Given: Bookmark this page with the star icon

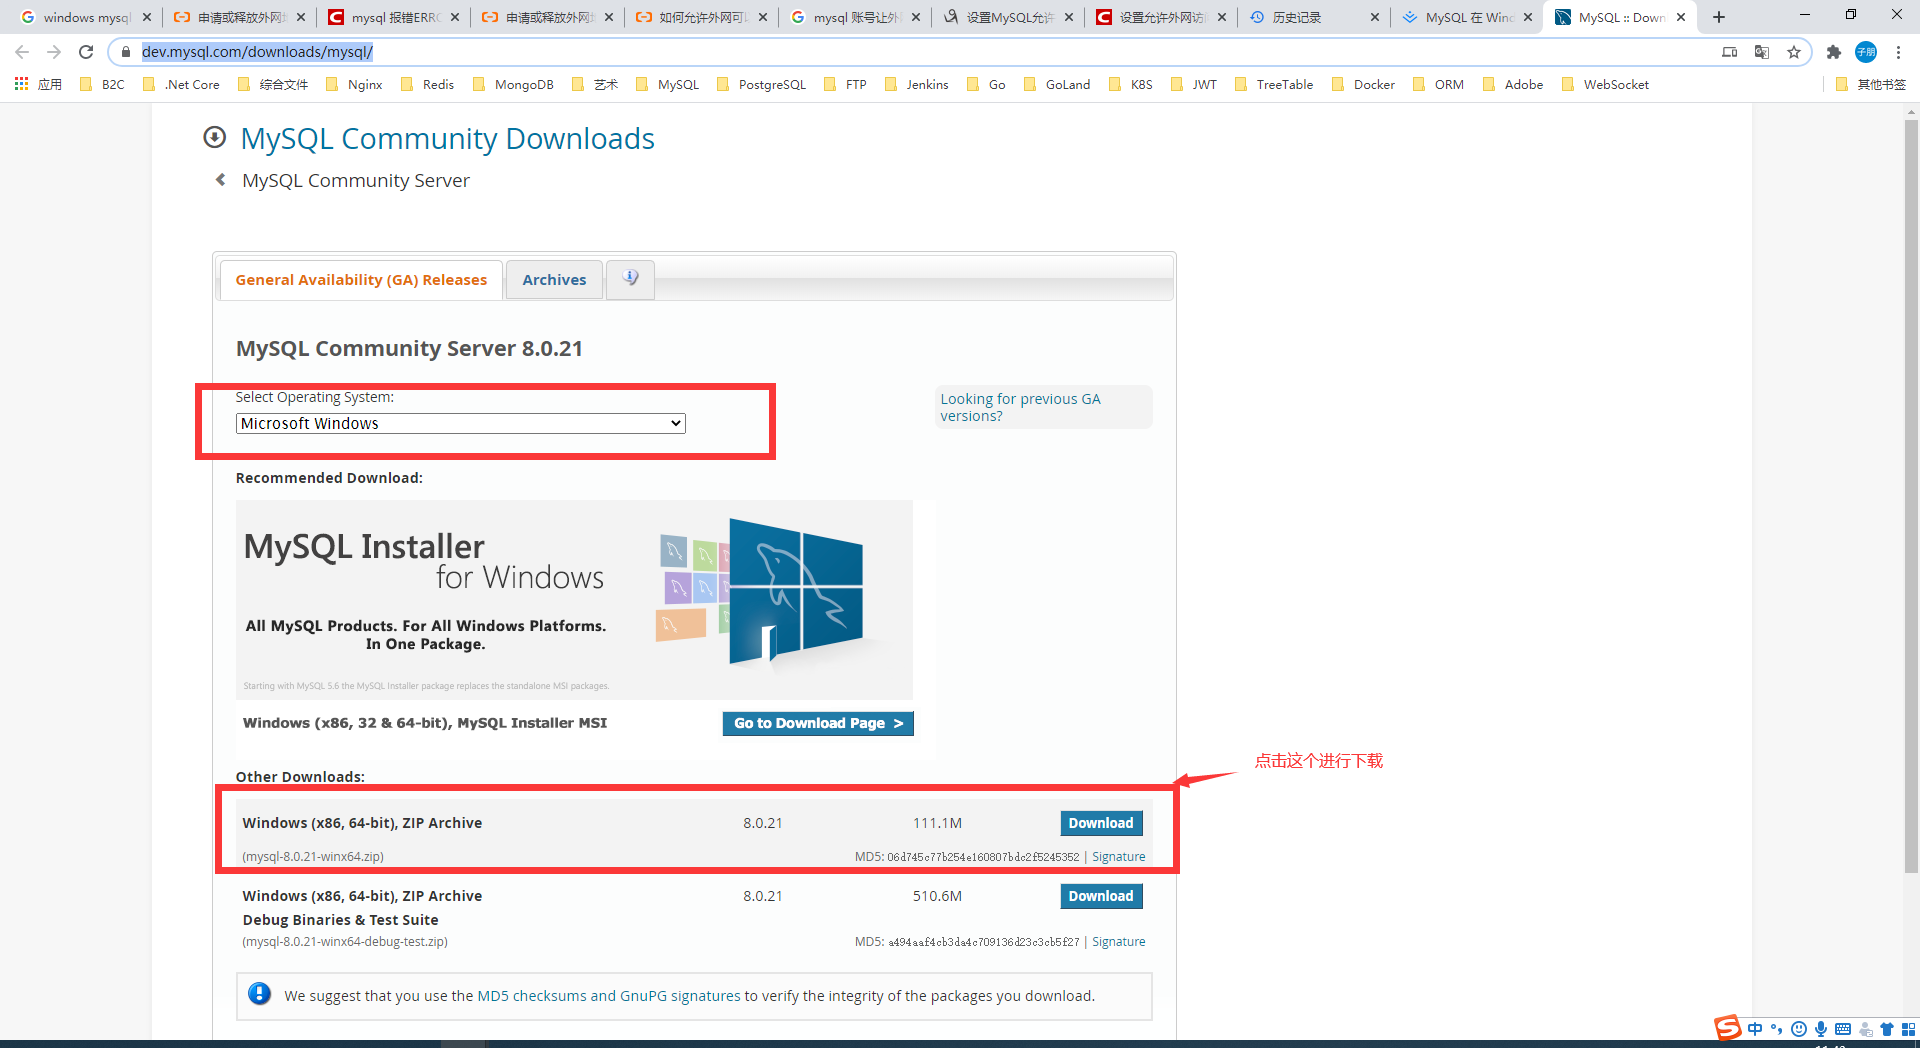Looking at the screenshot, I should coord(1794,52).
